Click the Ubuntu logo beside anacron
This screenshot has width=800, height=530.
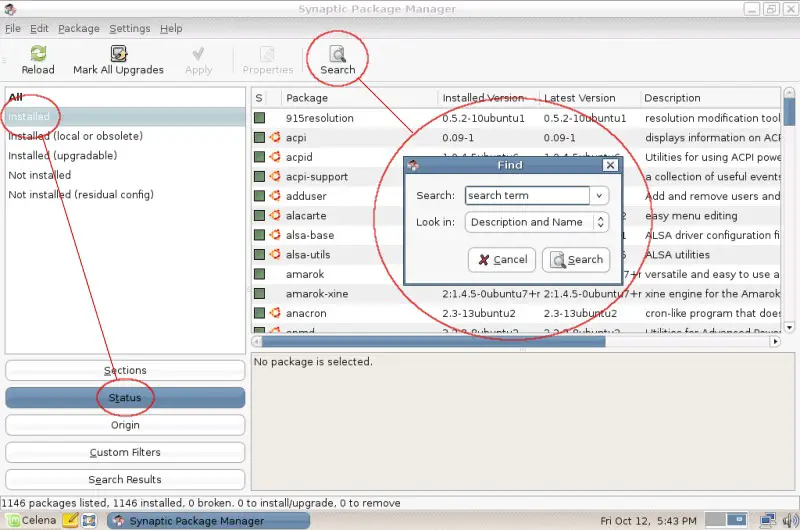[x=275, y=313]
